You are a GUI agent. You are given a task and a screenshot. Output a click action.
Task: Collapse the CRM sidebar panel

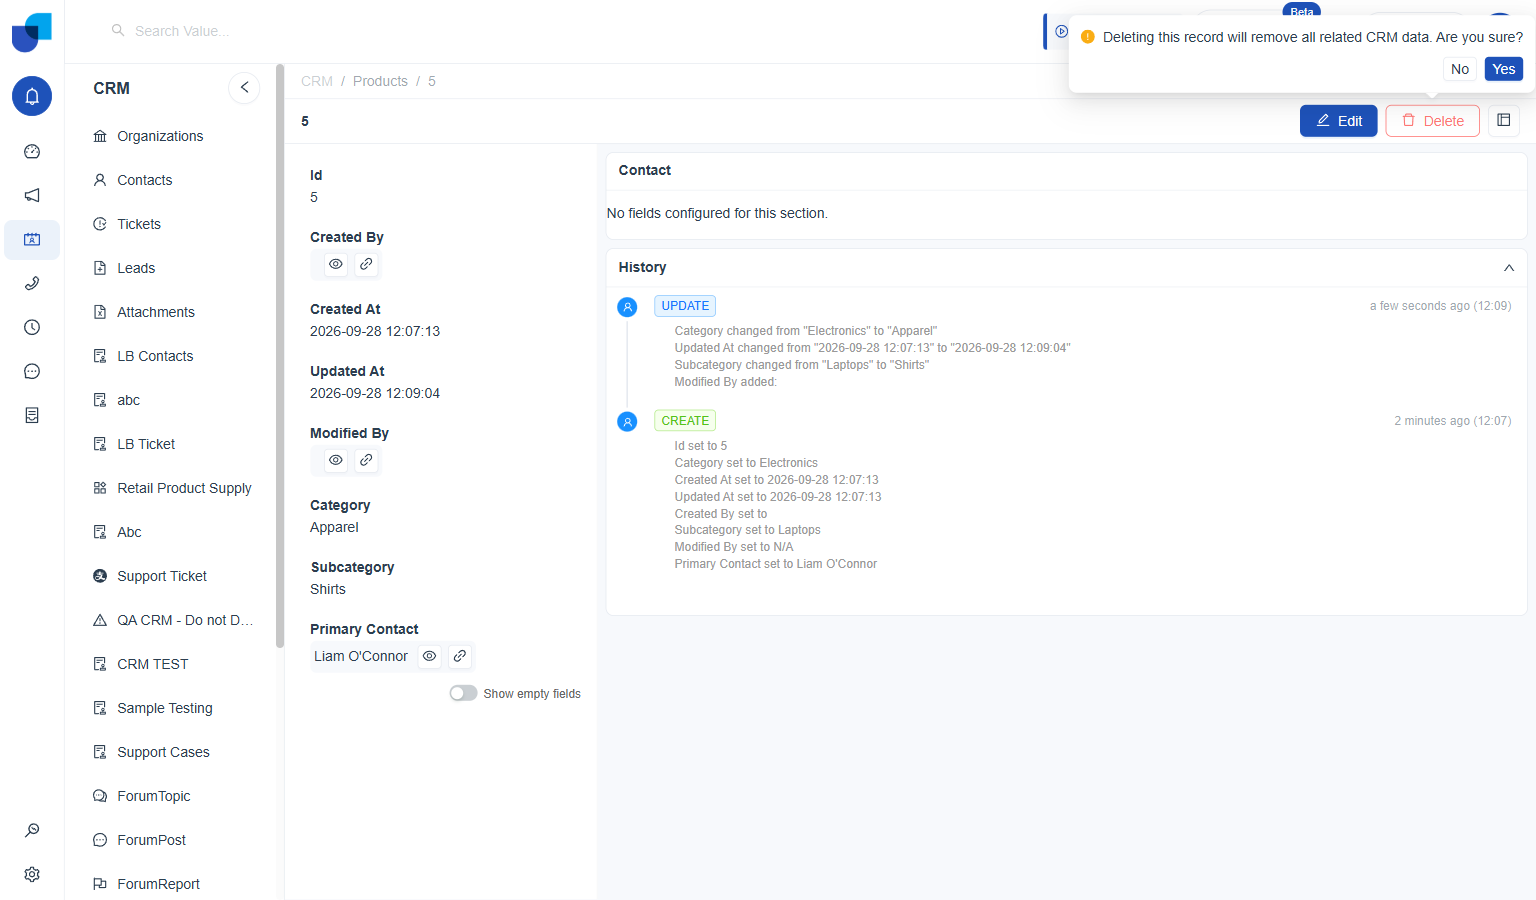[x=244, y=88]
